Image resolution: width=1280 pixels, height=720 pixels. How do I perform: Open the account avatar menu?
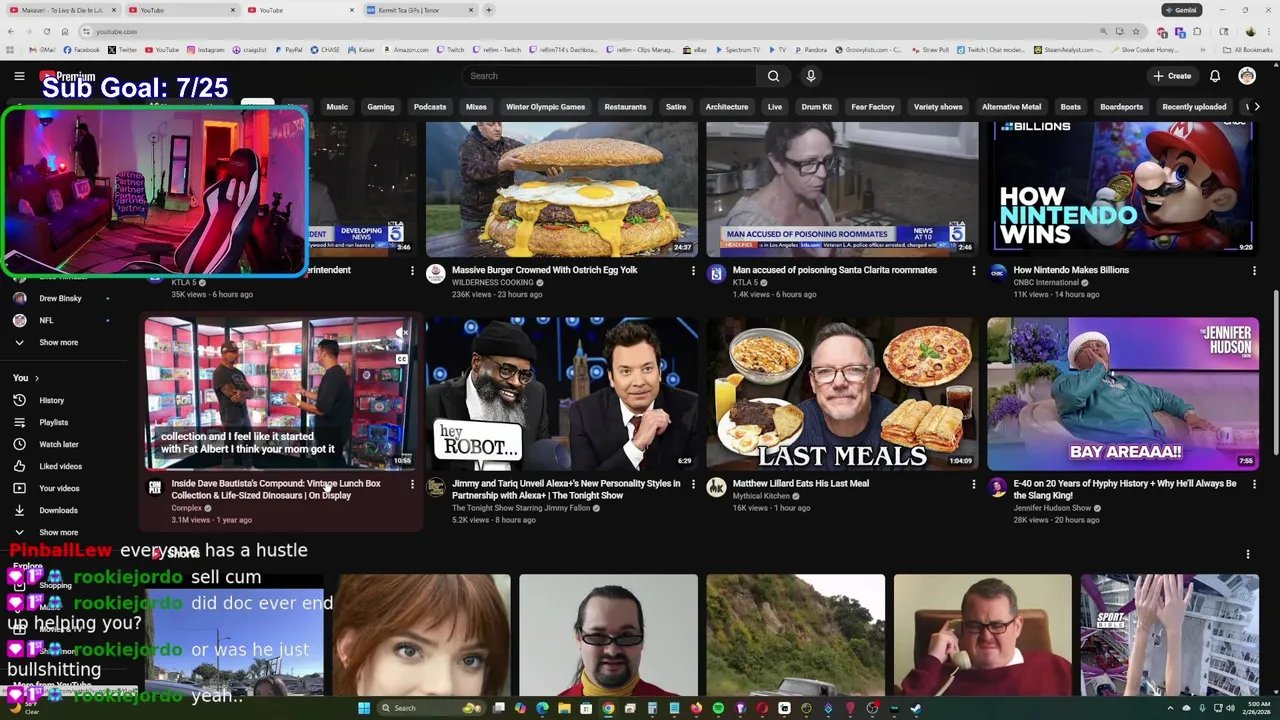click(1247, 76)
